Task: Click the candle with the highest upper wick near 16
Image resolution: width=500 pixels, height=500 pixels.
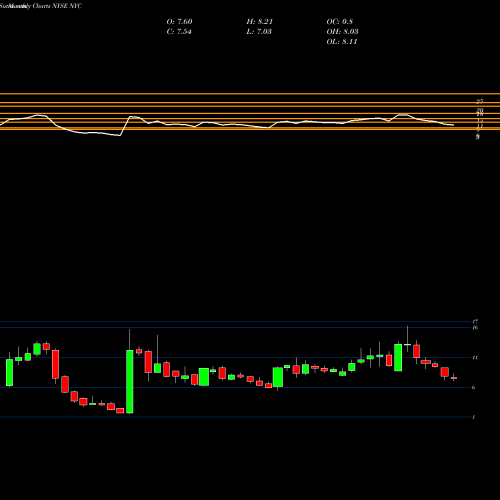Action: (x=407, y=344)
